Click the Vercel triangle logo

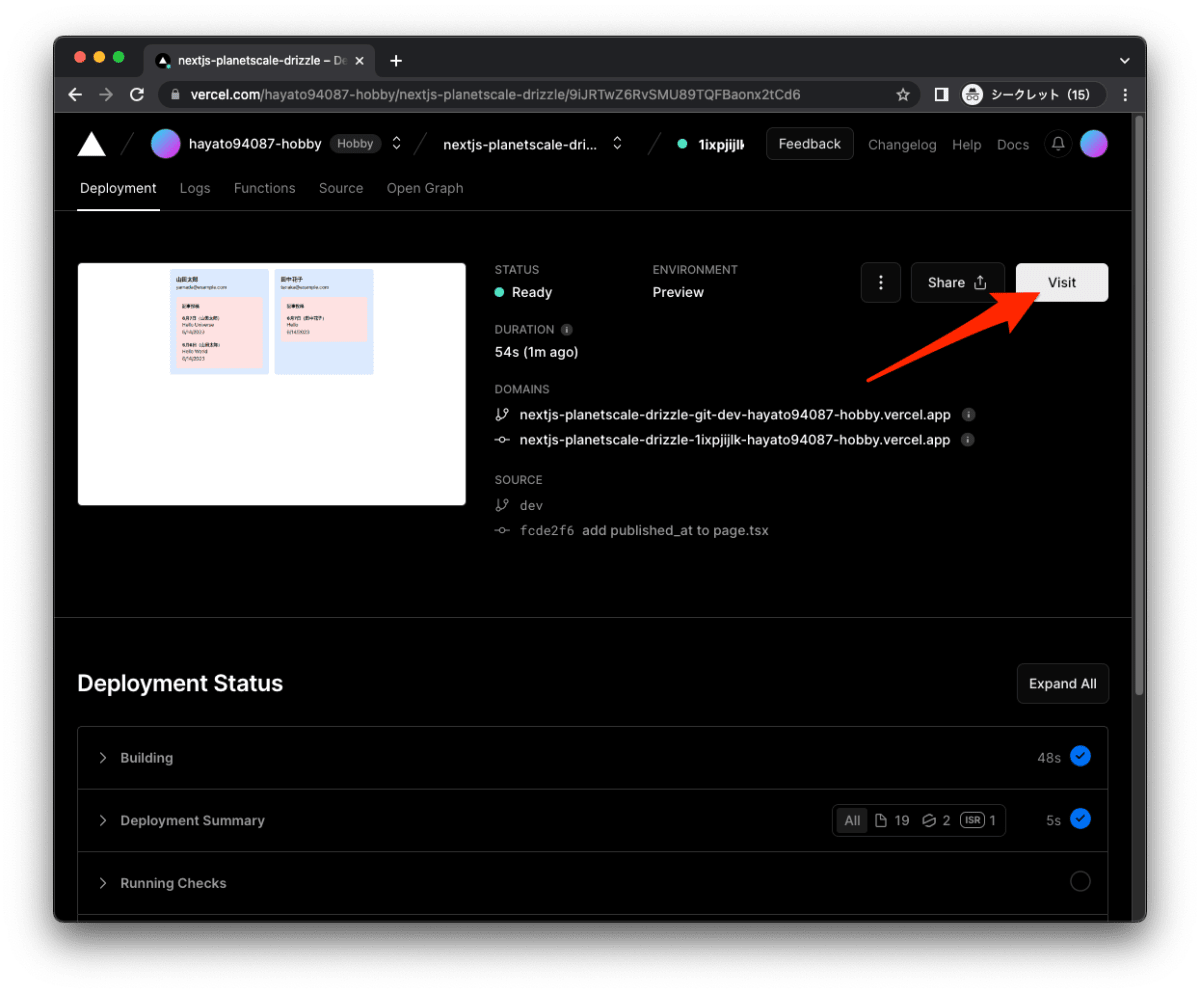click(92, 144)
